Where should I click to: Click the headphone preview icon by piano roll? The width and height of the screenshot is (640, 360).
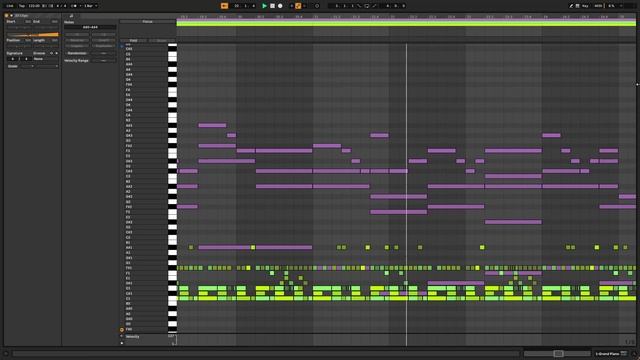pos(122,46)
